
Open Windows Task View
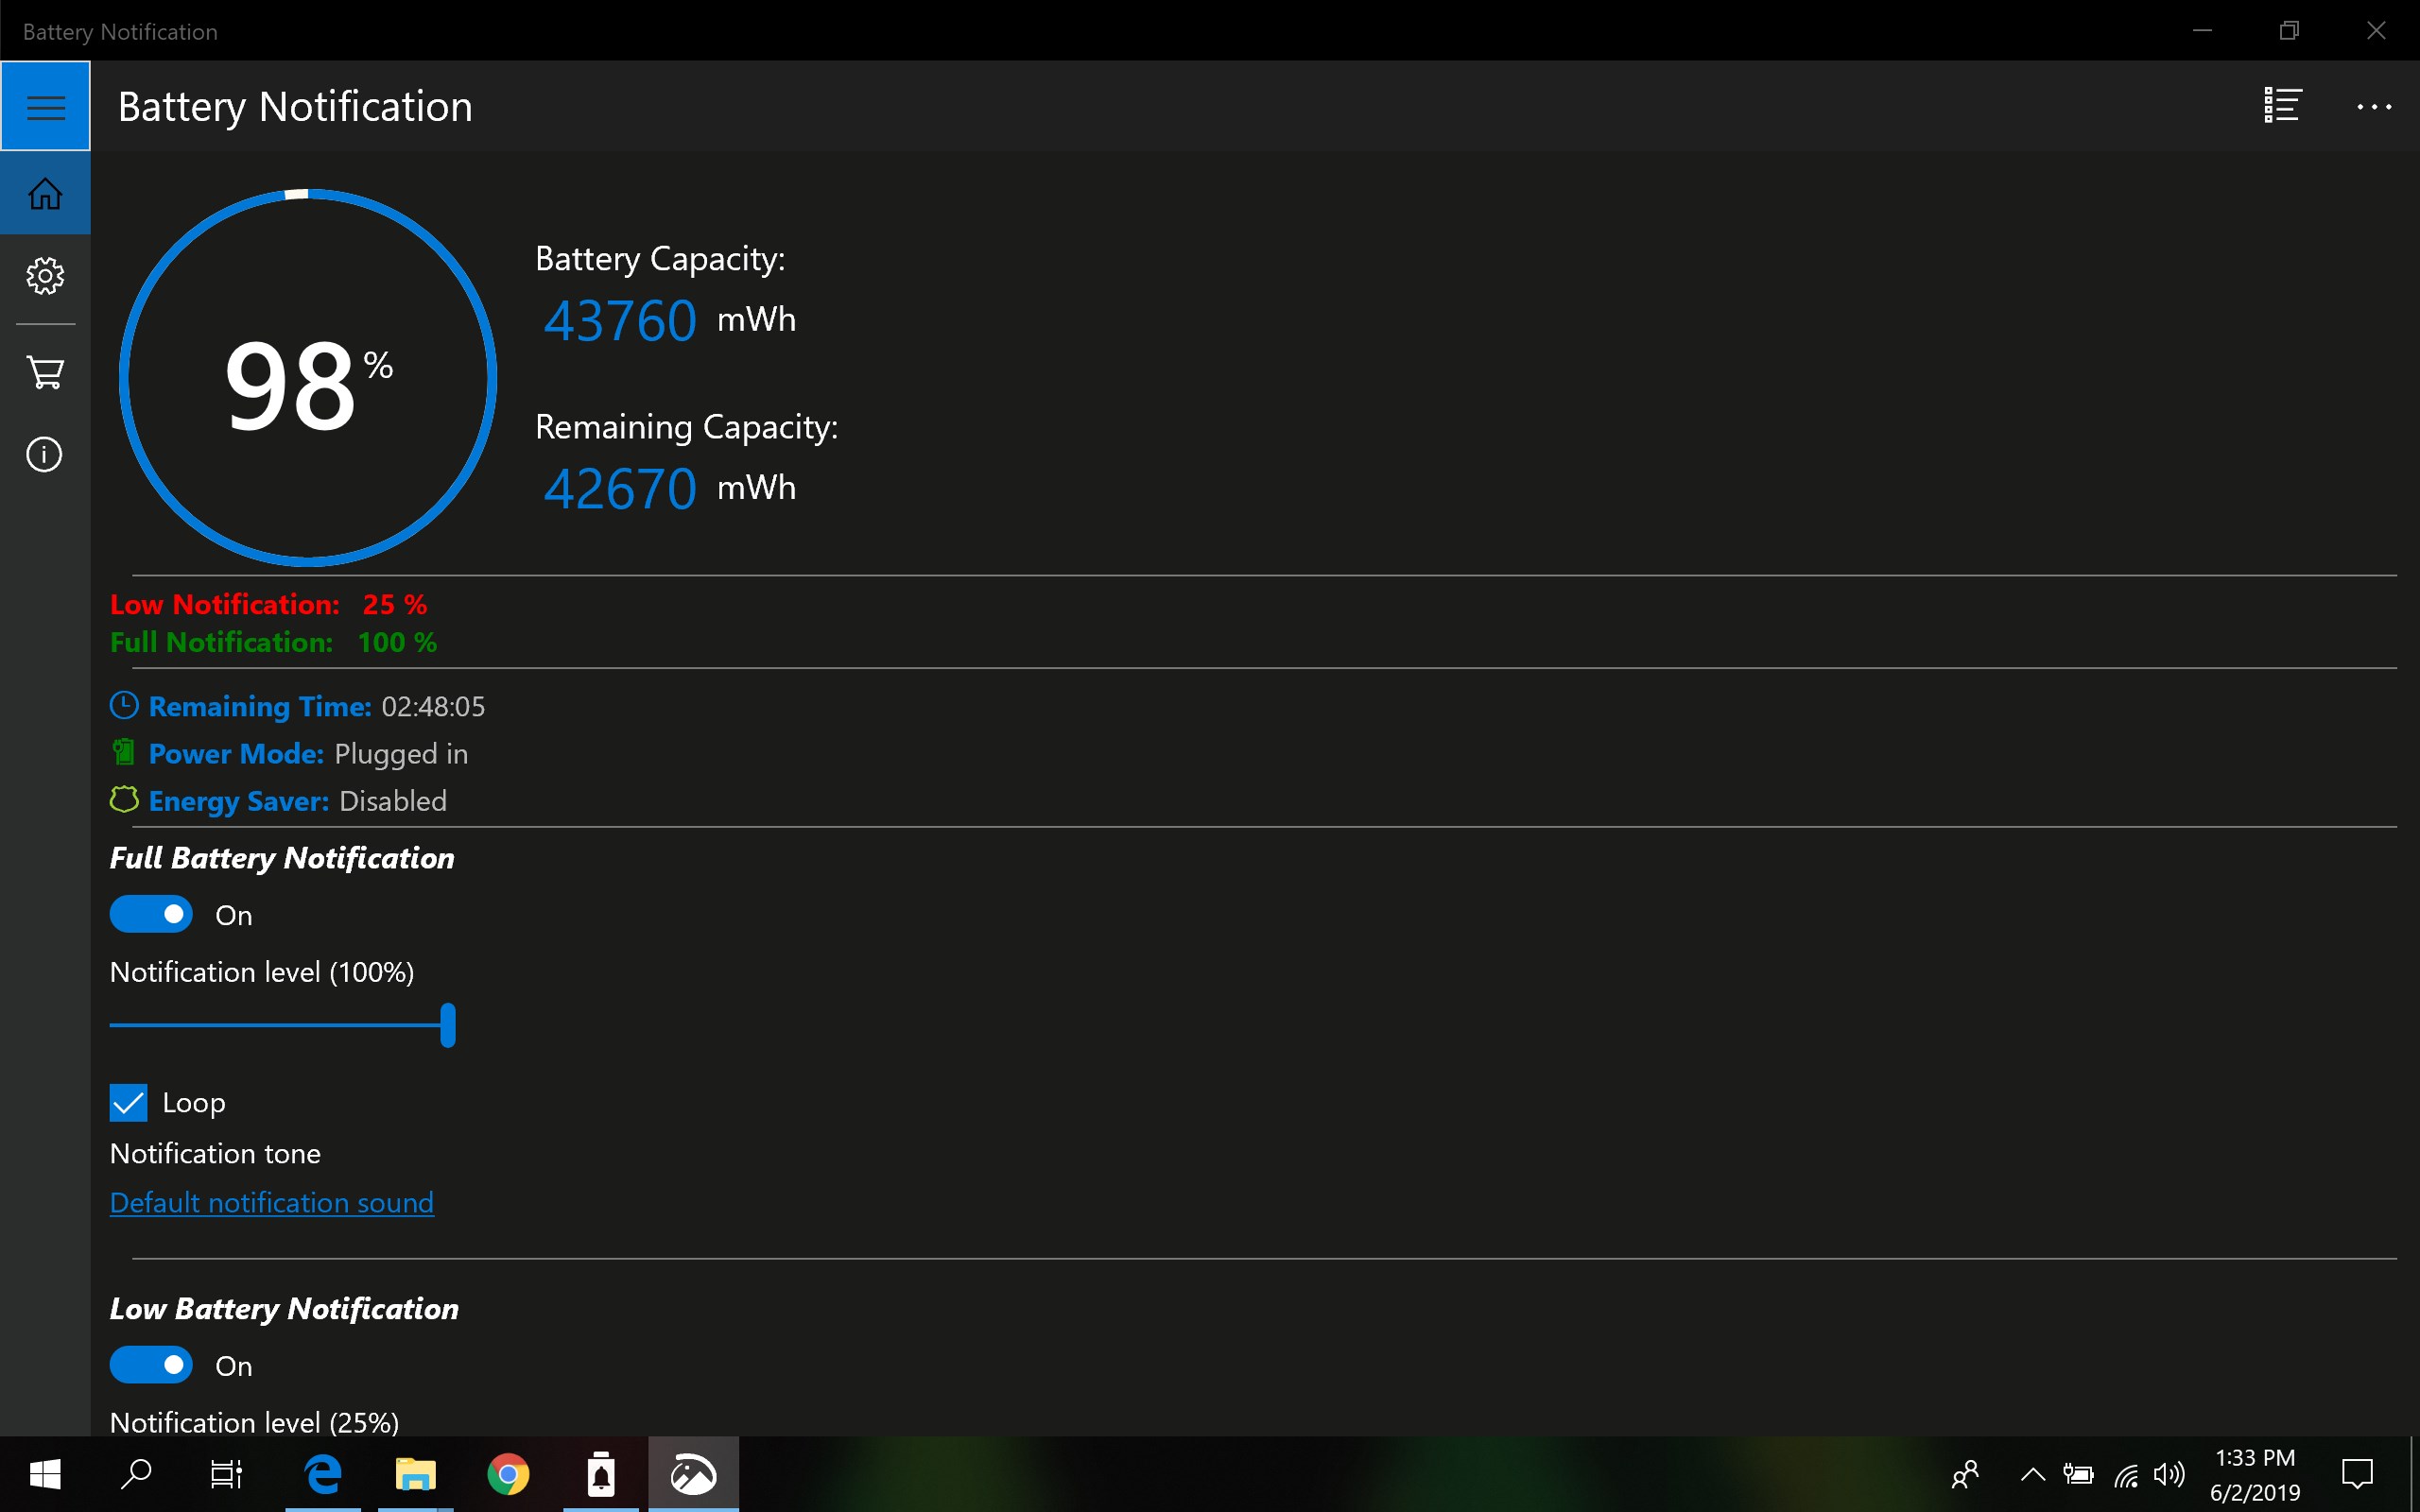click(226, 1474)
